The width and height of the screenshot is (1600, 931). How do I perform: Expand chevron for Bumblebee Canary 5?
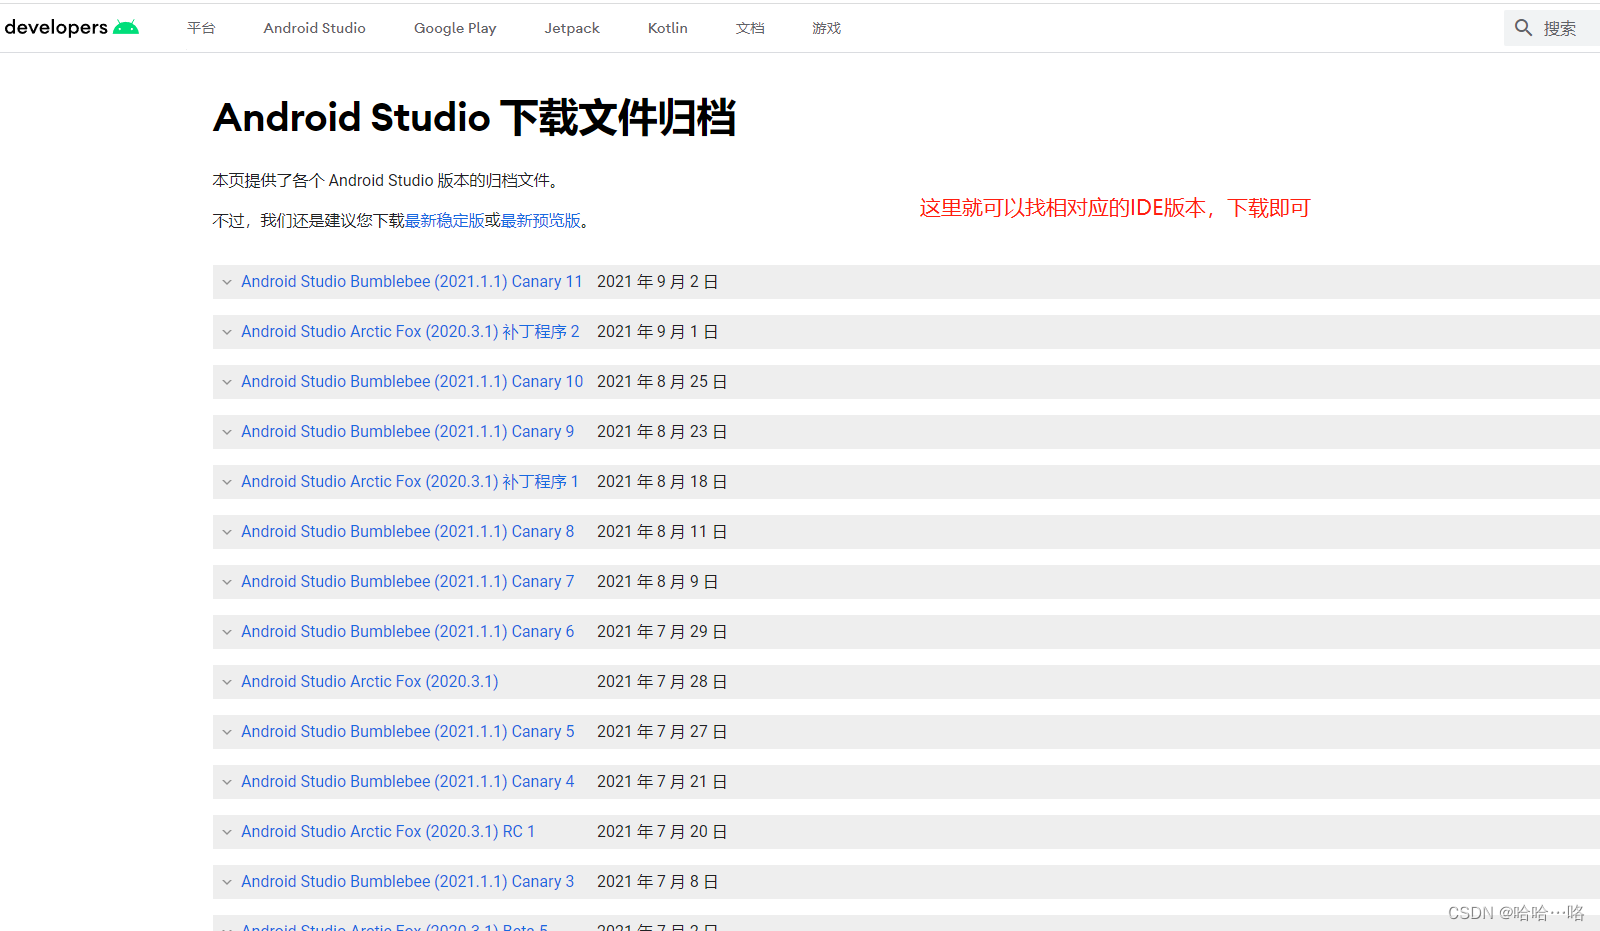click(x=227, y=732)
